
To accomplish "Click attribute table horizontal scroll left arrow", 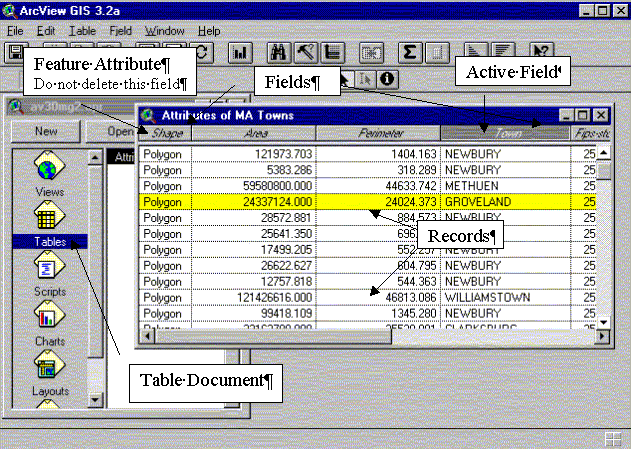I will pyautogui.click(x=147, y=336).
